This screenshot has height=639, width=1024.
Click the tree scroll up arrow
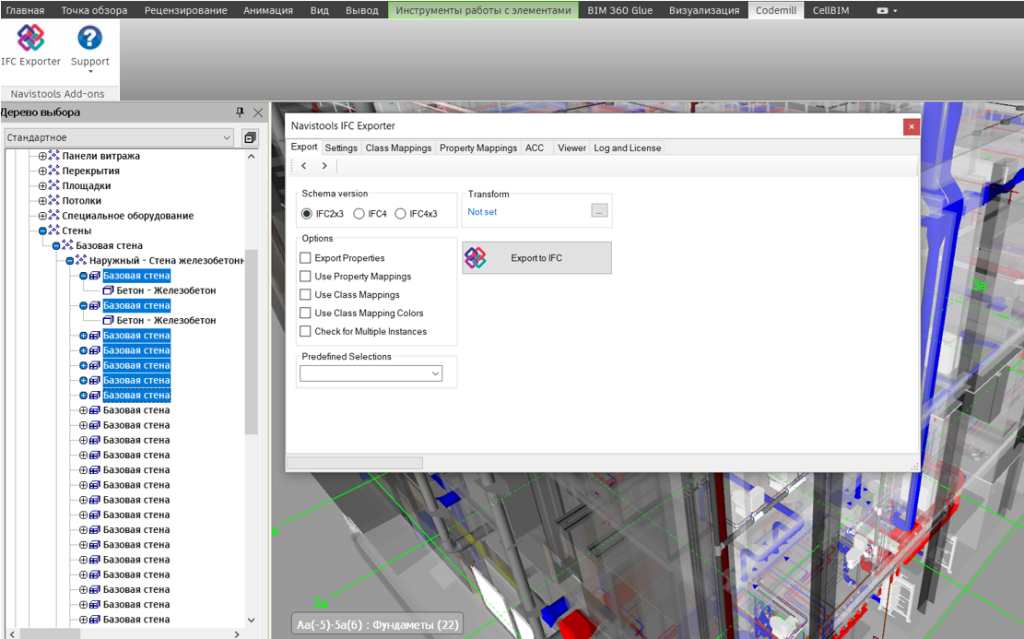(x=251, y=157)
